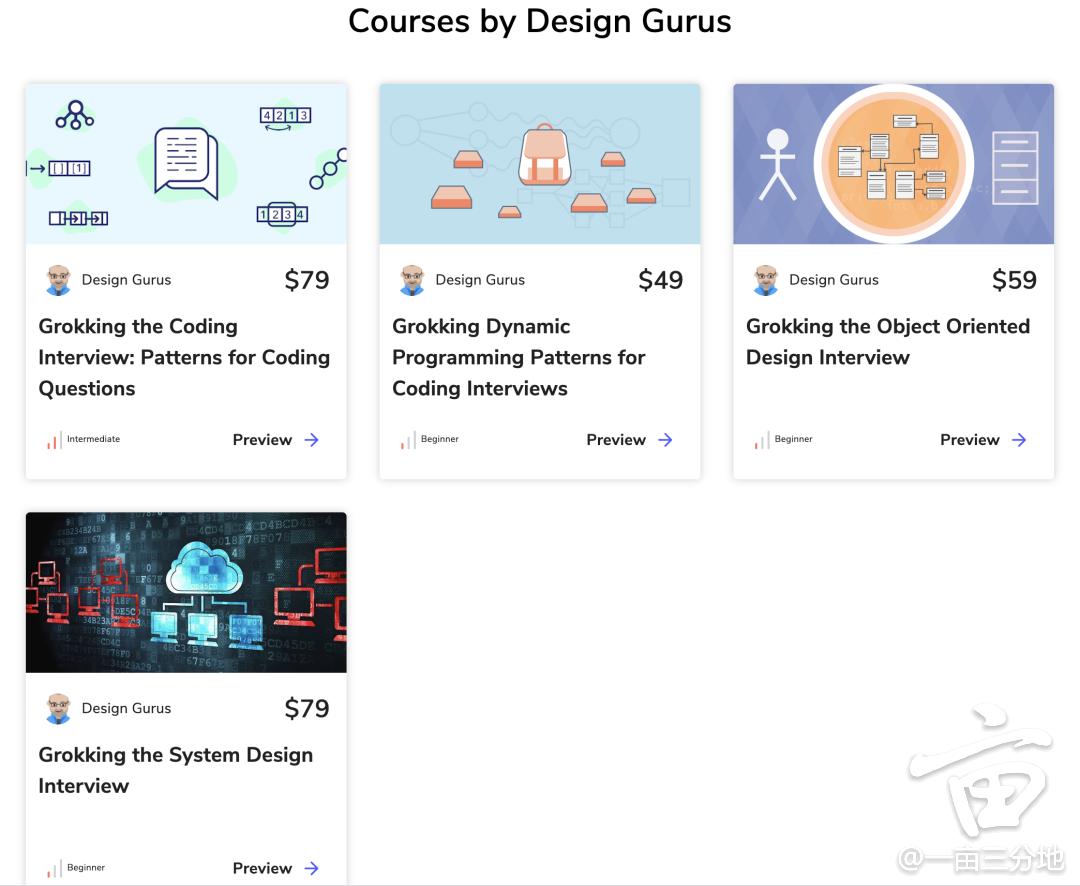Screen dimensions: 1080x886
Task: Click arrow icon beside Preview on System Design card
Action: tap(311, 868)
